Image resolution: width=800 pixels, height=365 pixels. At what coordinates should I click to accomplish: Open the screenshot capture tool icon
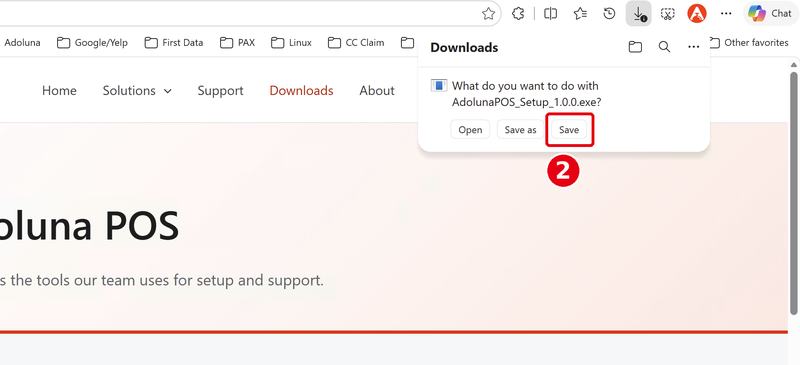[667, 14]
